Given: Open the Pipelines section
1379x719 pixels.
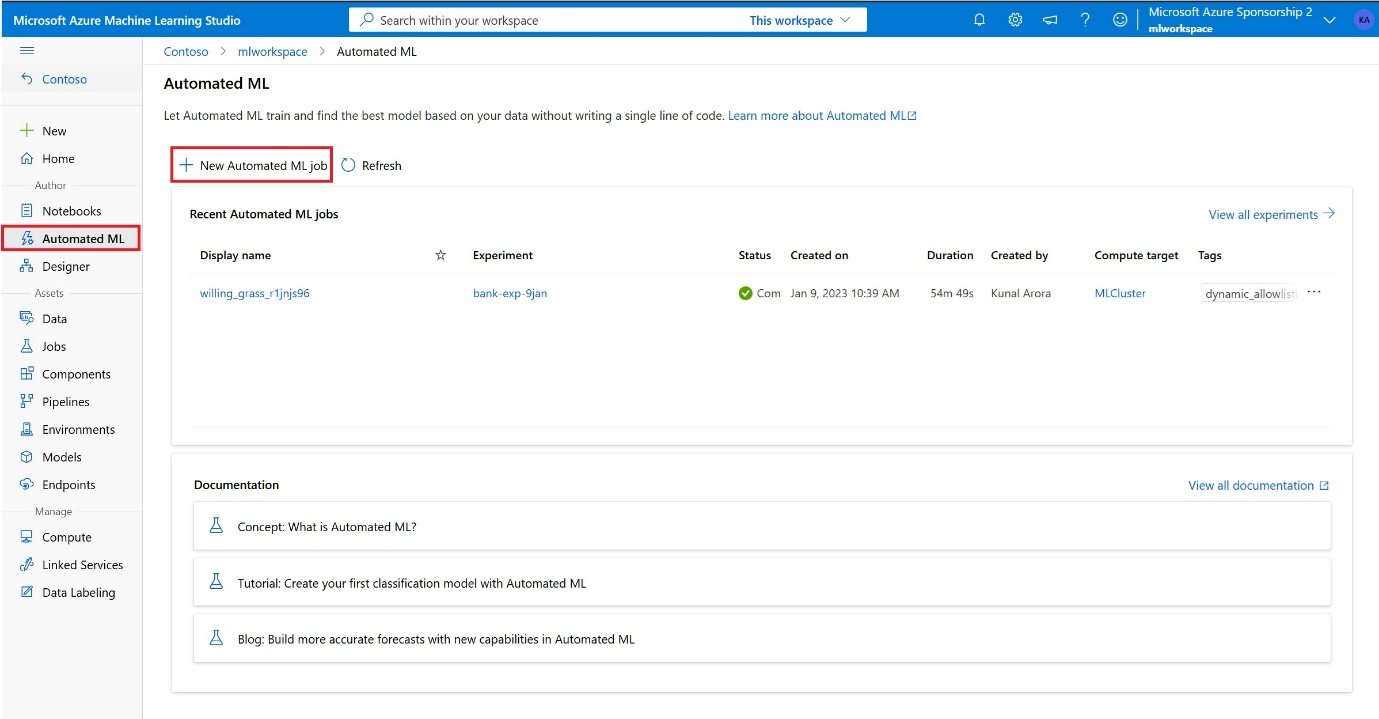Looking at the screenshot, I should [64, 401].
